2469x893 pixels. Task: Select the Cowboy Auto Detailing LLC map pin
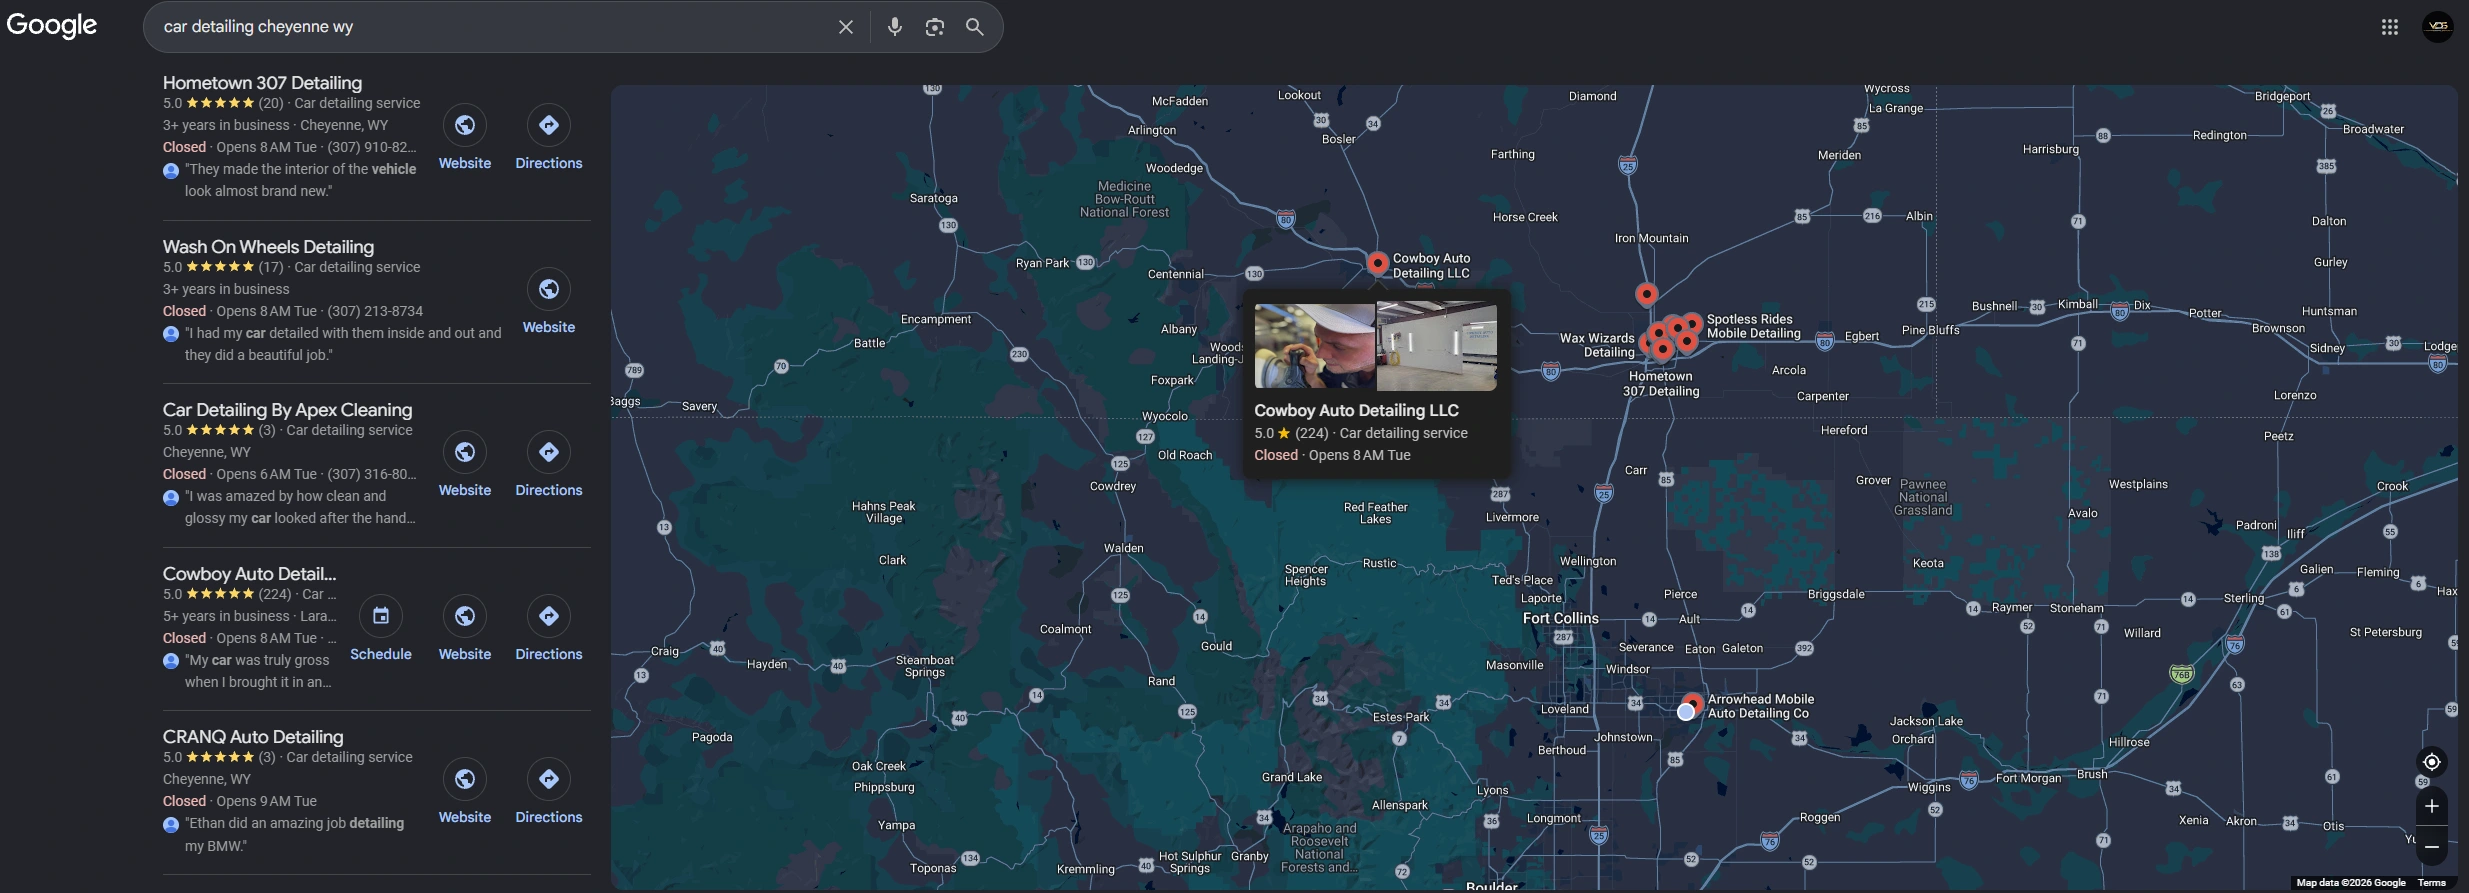click(x=1378, y=263)
